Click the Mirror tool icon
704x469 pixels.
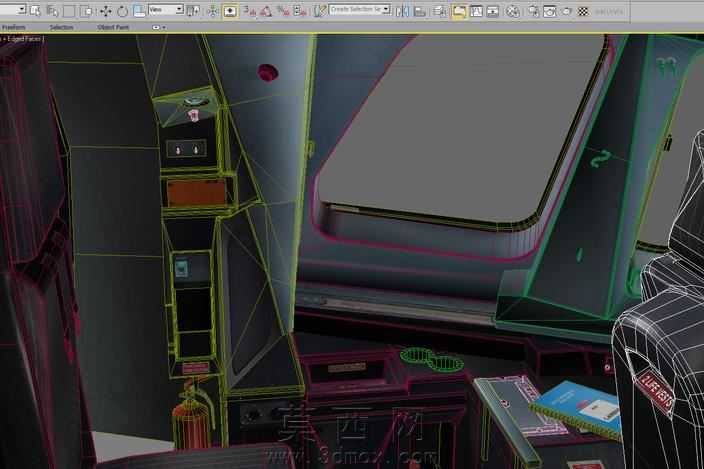(402, 11)
